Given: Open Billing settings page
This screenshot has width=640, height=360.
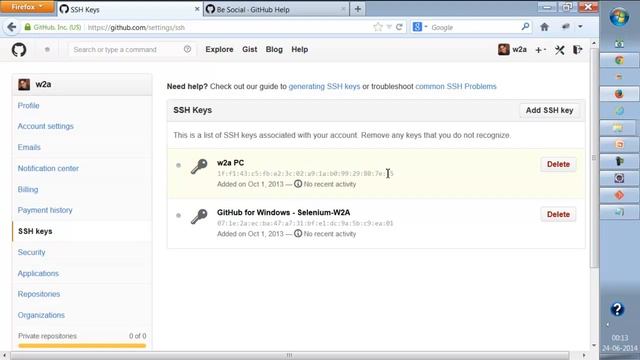Looking at the screenshot, I should [28, 189].
